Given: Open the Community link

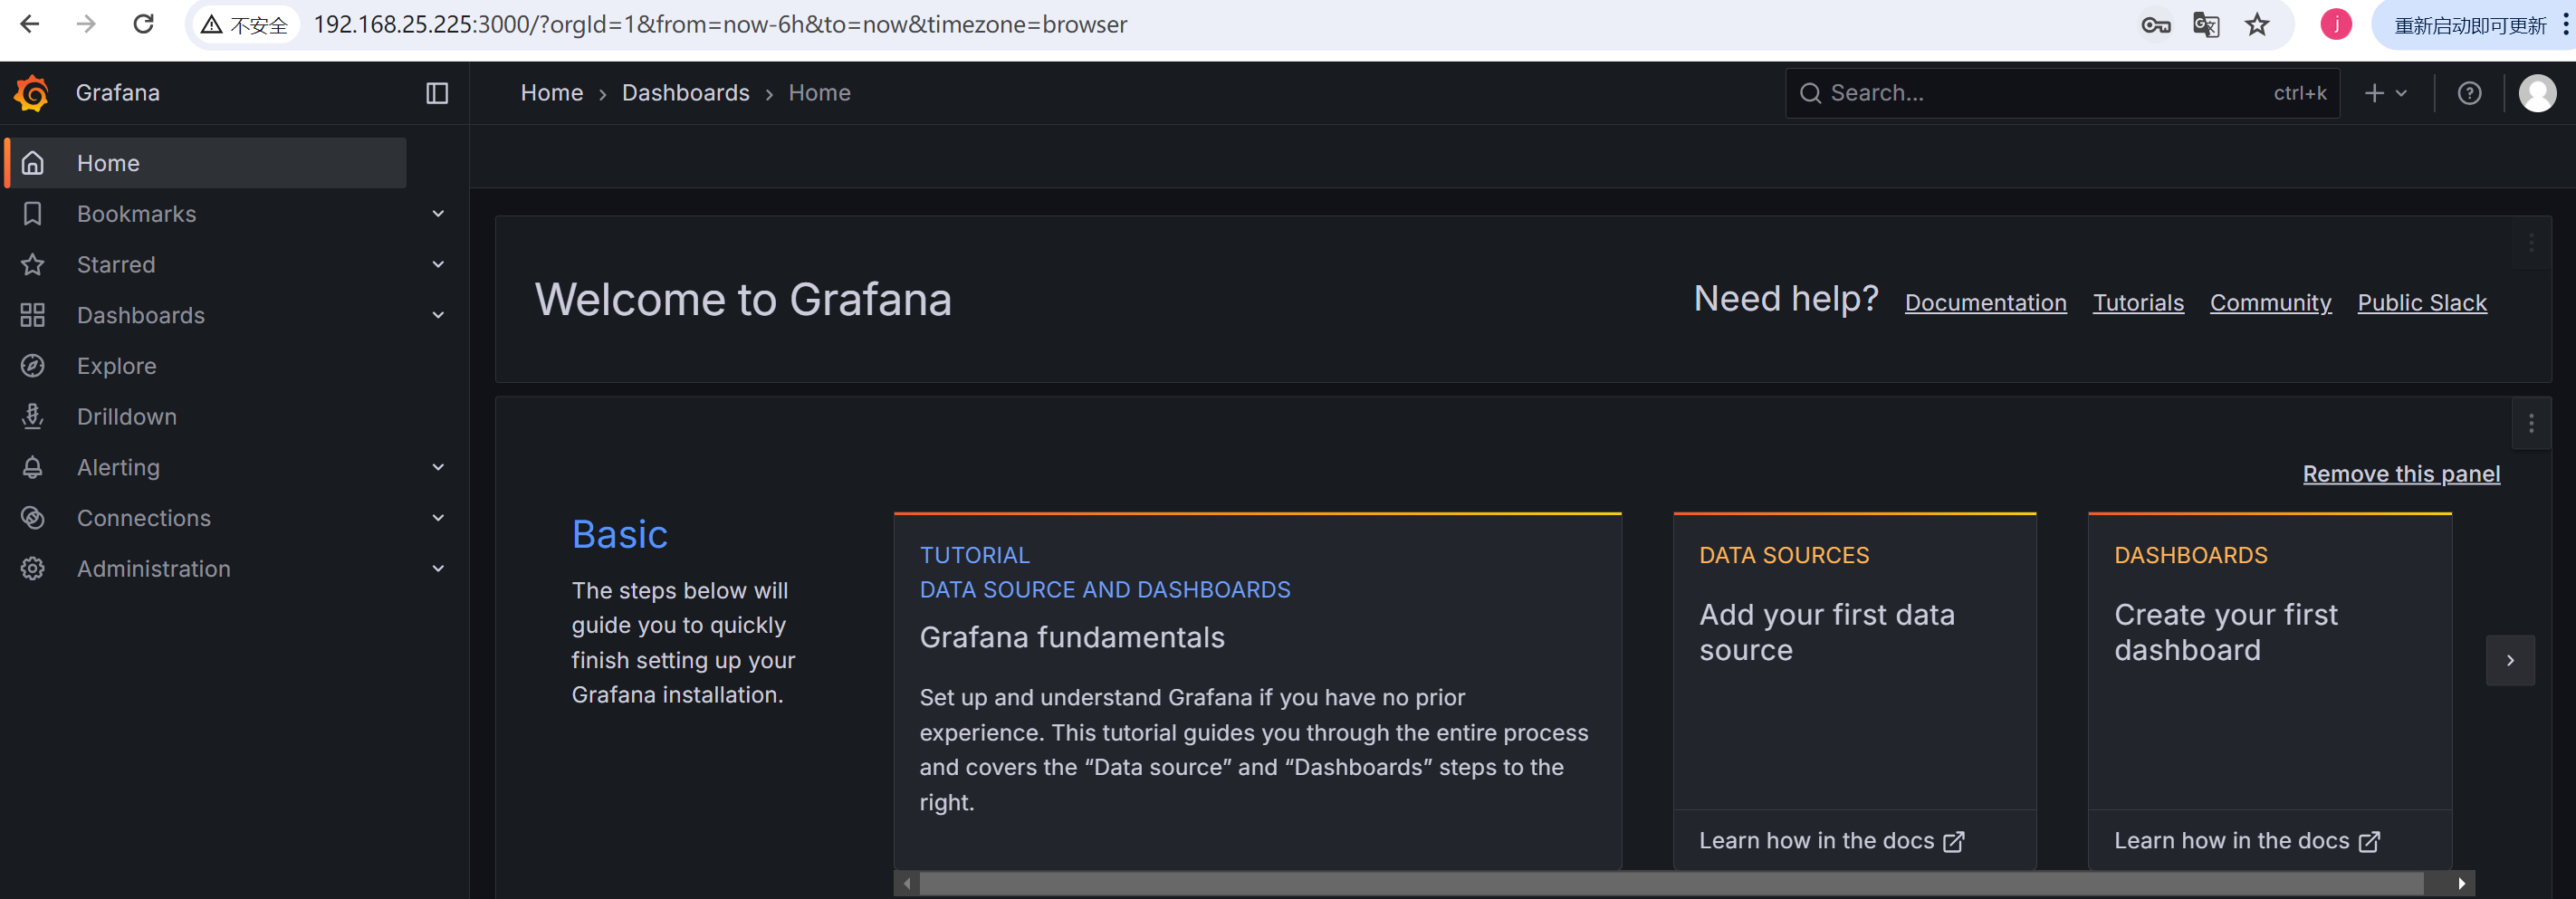Looking at the screenshot, I should tap(2270, 303).
